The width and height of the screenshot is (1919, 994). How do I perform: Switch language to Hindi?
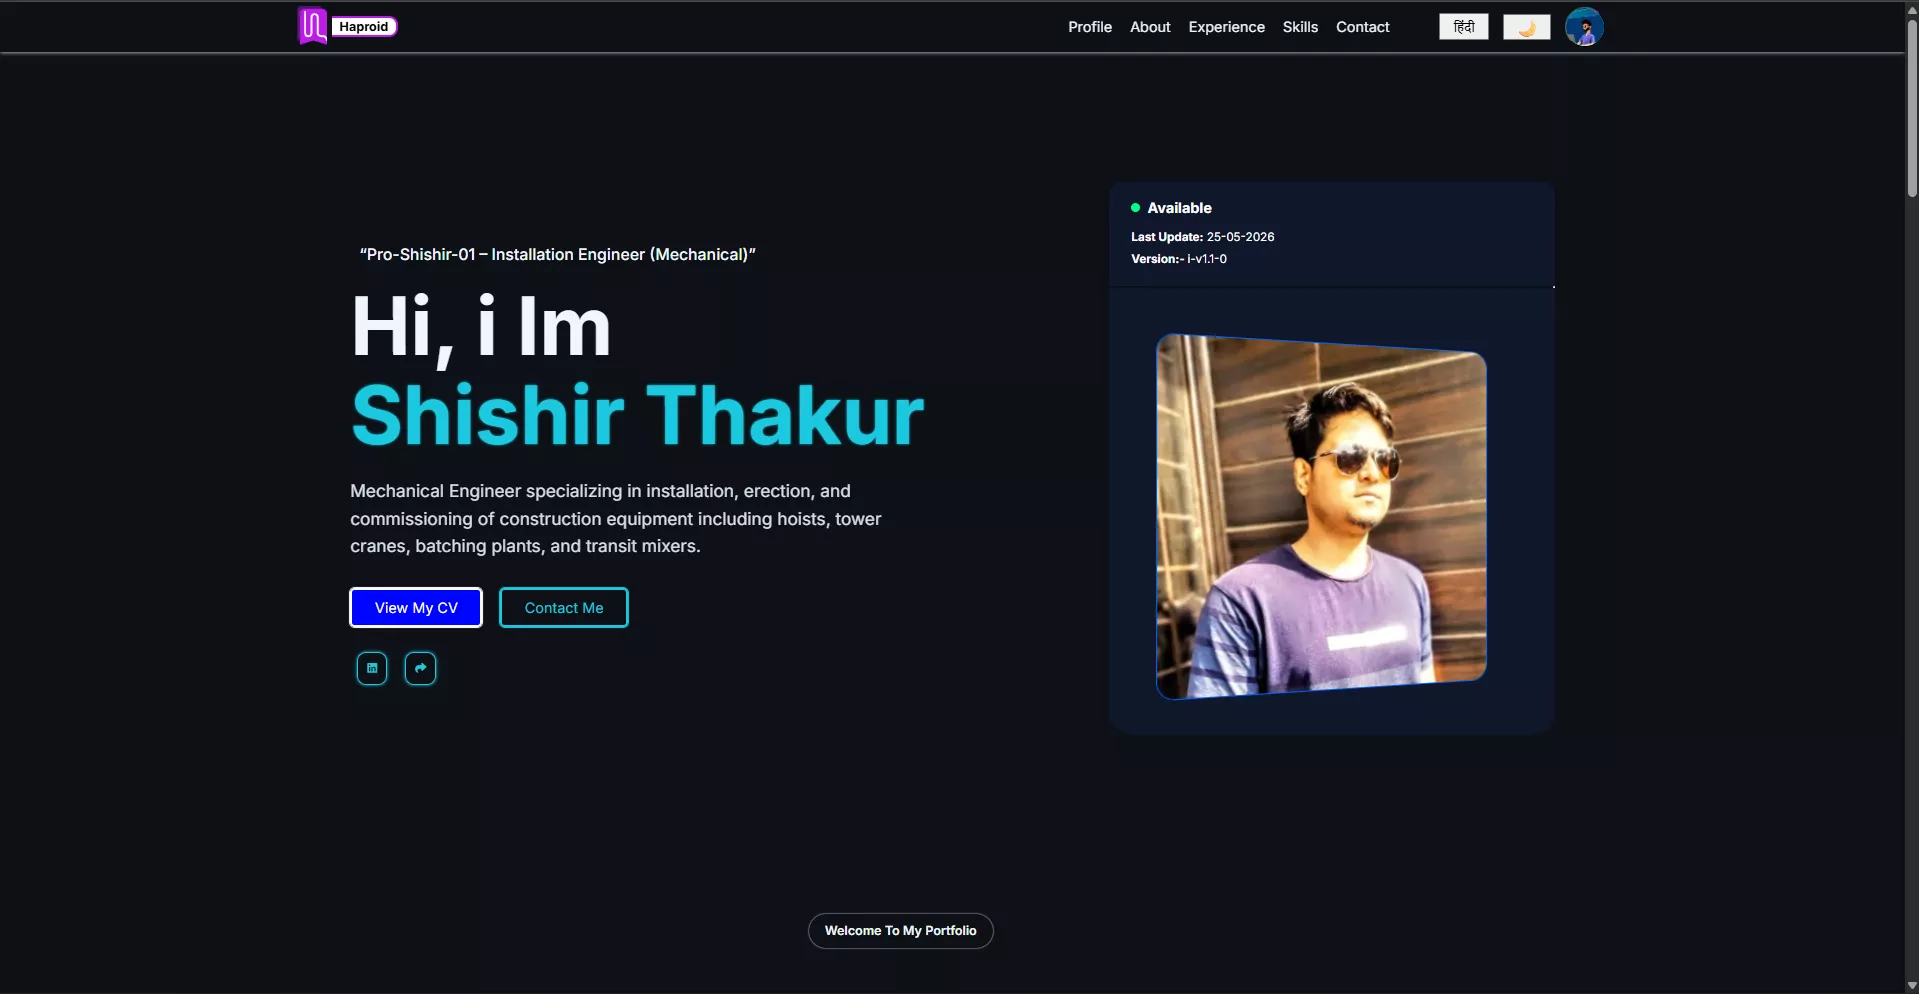tap(1463, 27)
